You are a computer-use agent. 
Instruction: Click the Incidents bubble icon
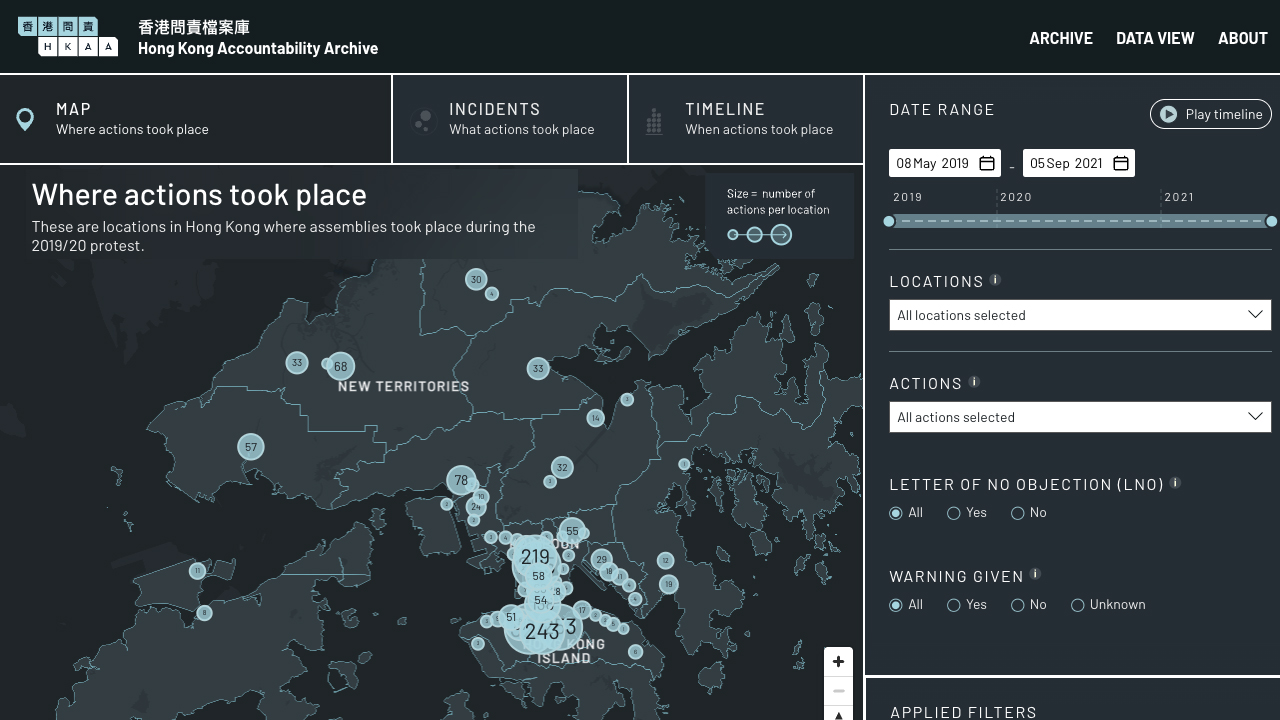click(423, 121)
